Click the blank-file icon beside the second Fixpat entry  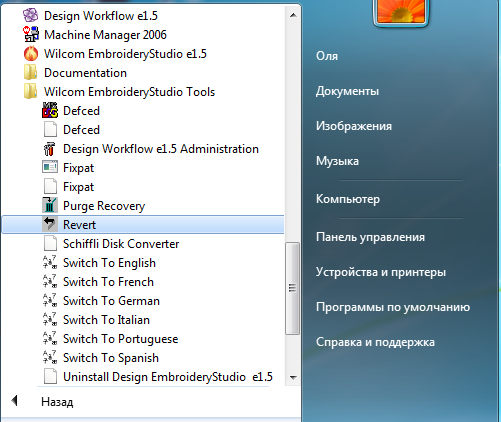[x=50, y=186]
